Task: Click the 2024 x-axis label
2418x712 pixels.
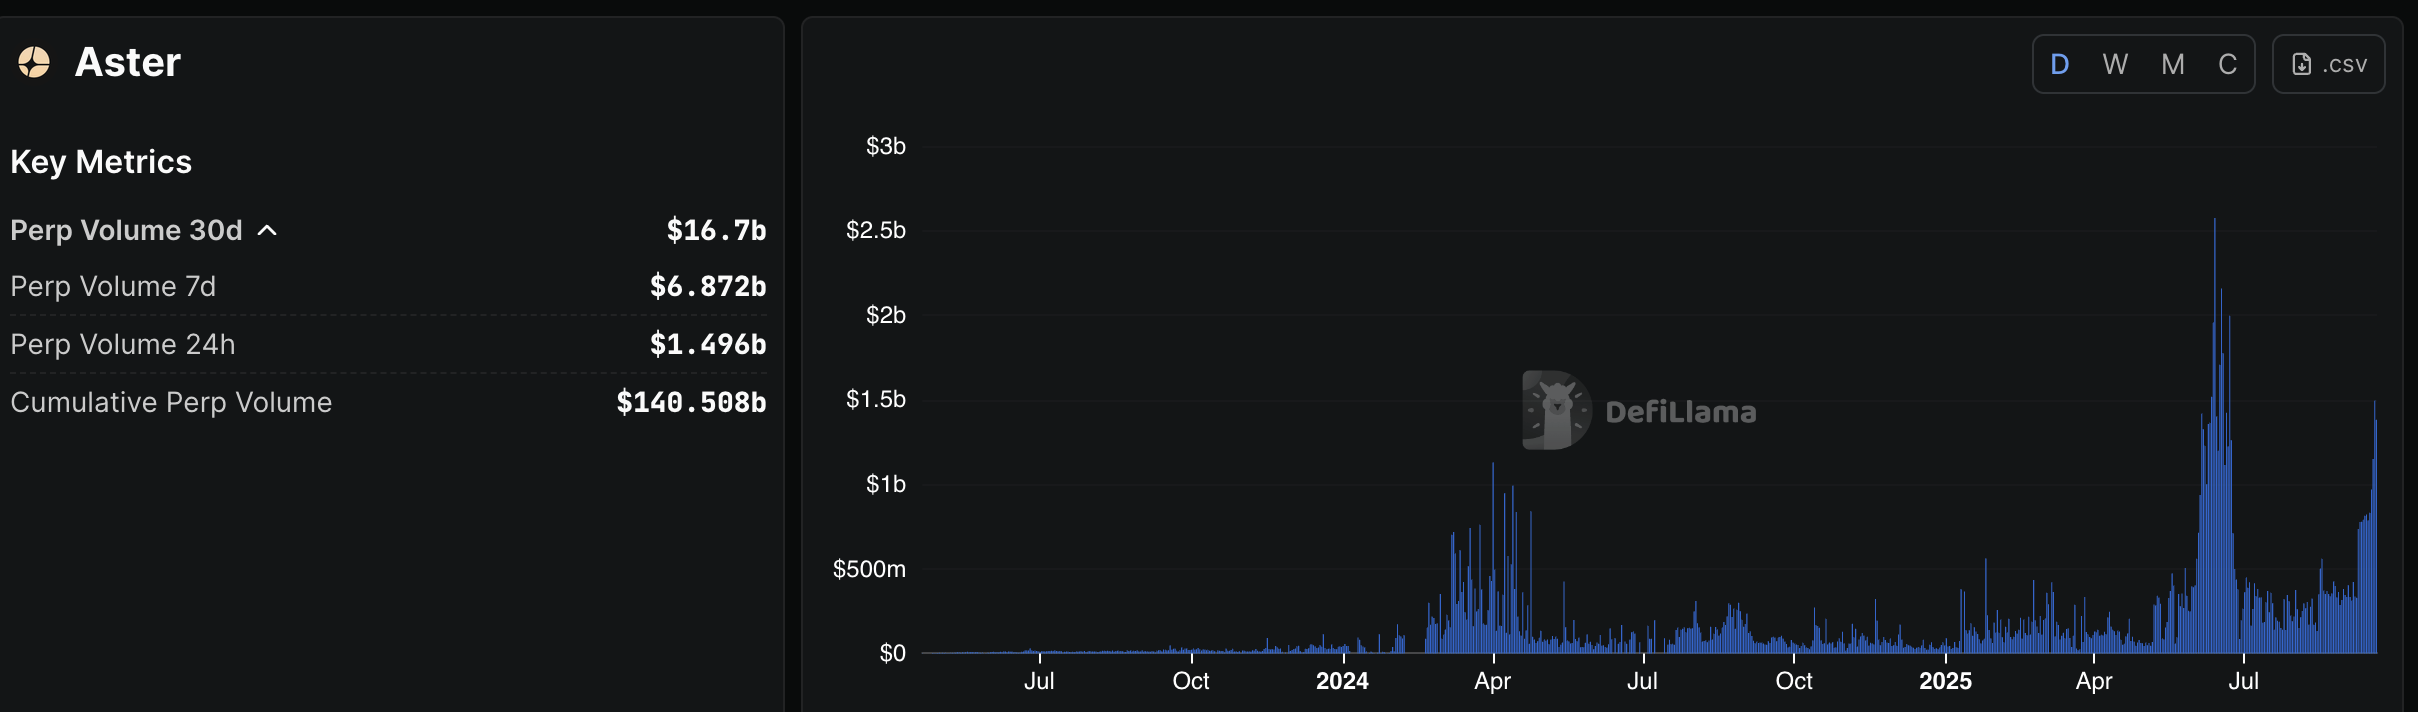Action: click(1342, 681)
